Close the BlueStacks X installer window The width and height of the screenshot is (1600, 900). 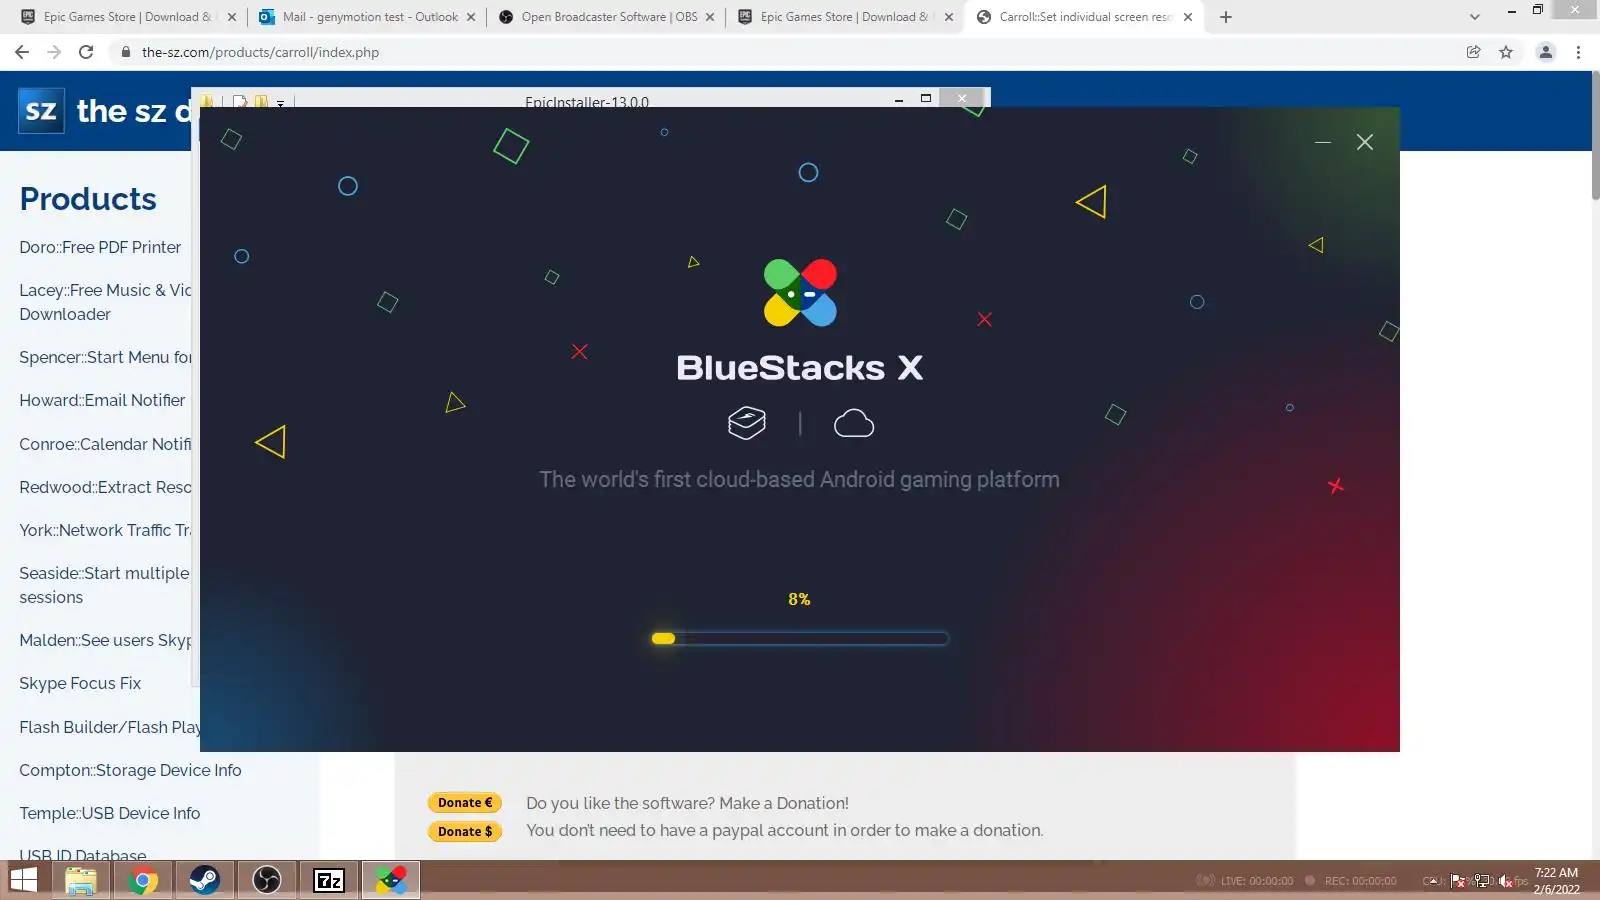1365,142
